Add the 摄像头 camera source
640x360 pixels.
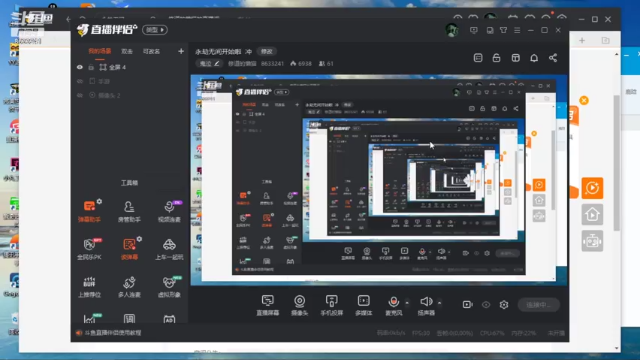[300, 305]
